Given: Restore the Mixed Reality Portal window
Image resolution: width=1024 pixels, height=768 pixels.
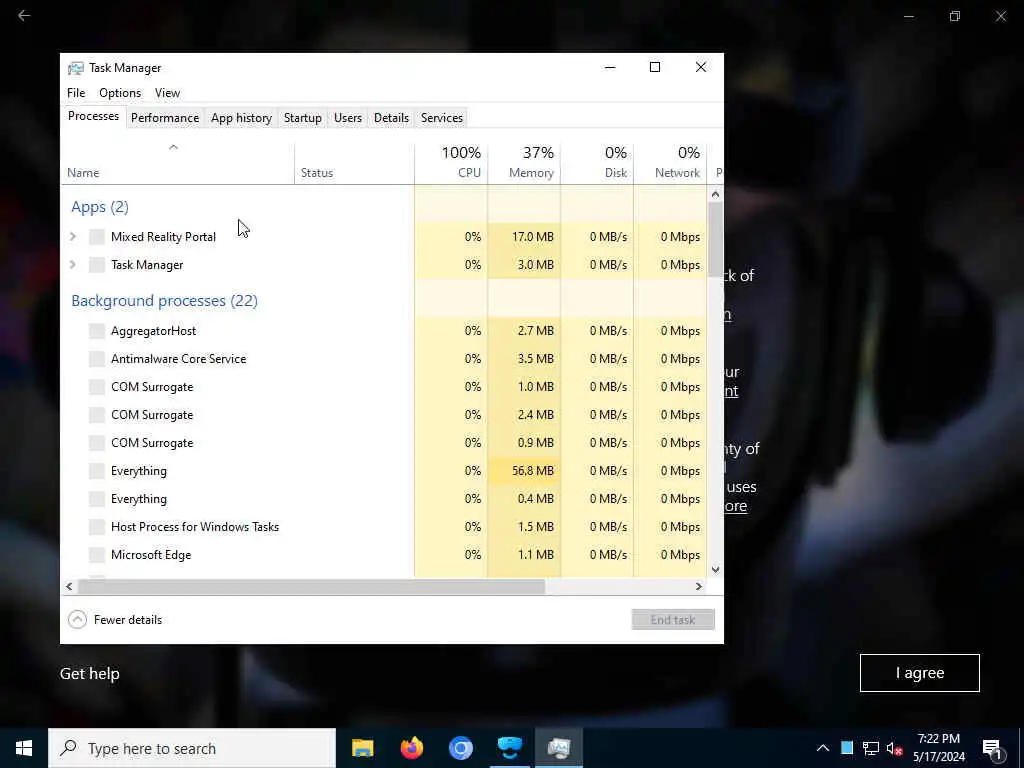Looking at the screenshot, I should pyautogui.click(x=955, y=16).
